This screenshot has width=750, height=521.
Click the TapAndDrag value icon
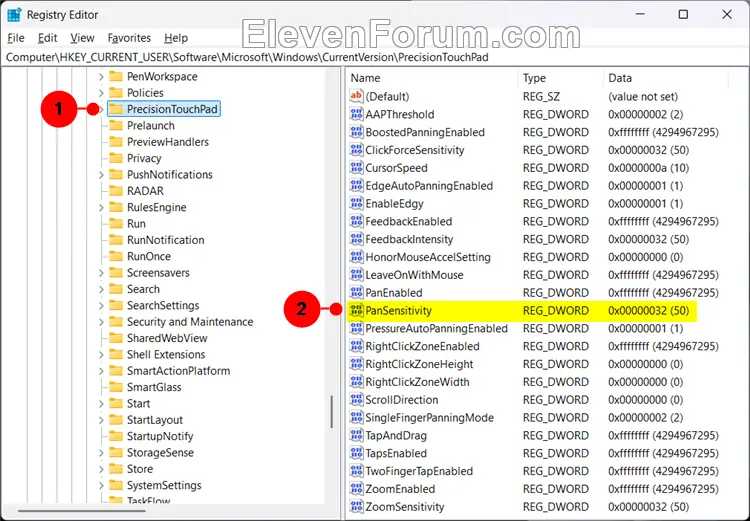tap(356, 435)
